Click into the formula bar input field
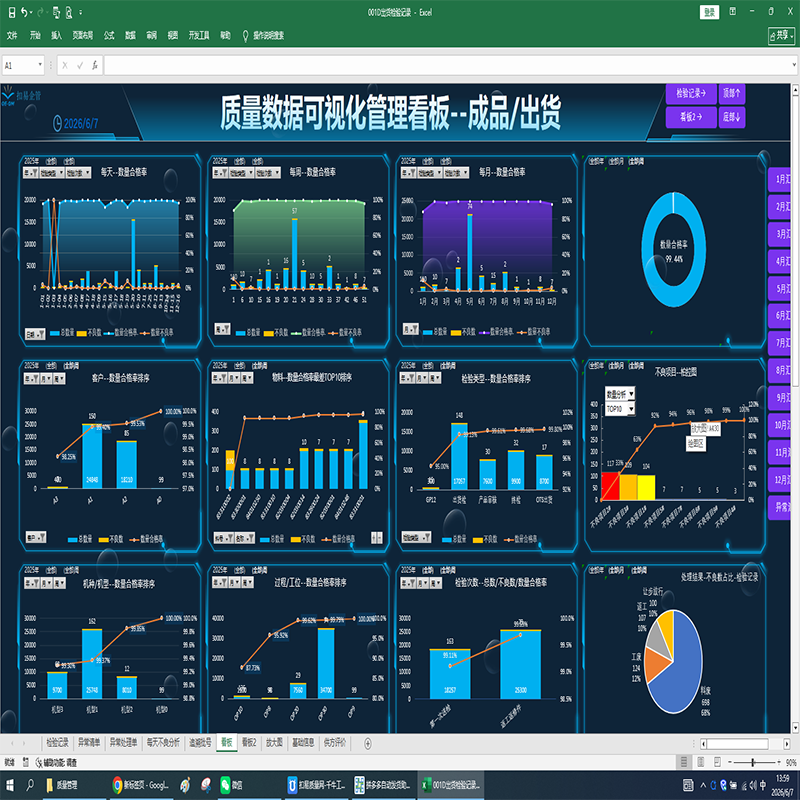Viewport: 800px width, 800px height. pos(446,65)
